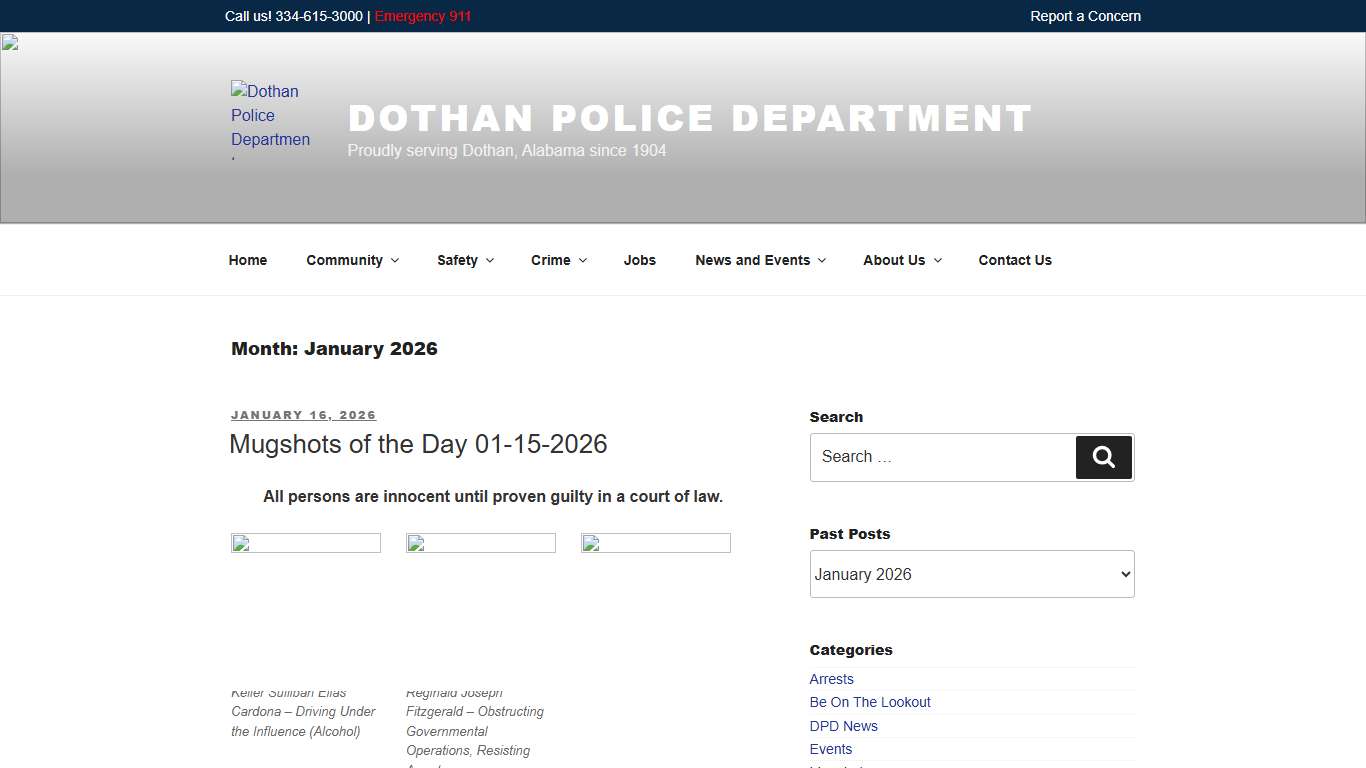Viewport: 1366px width, 768px height.
Task: Click the search magnifier button
Action: (x=1103, y=457)
